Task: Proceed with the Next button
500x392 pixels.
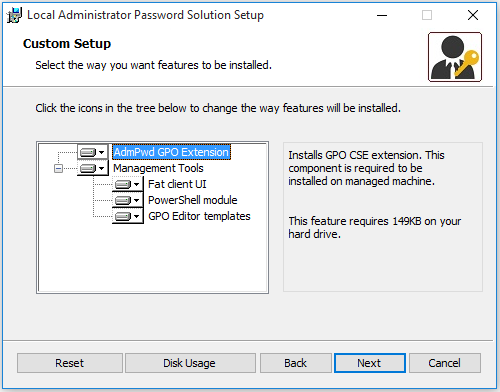Action: 370,363
